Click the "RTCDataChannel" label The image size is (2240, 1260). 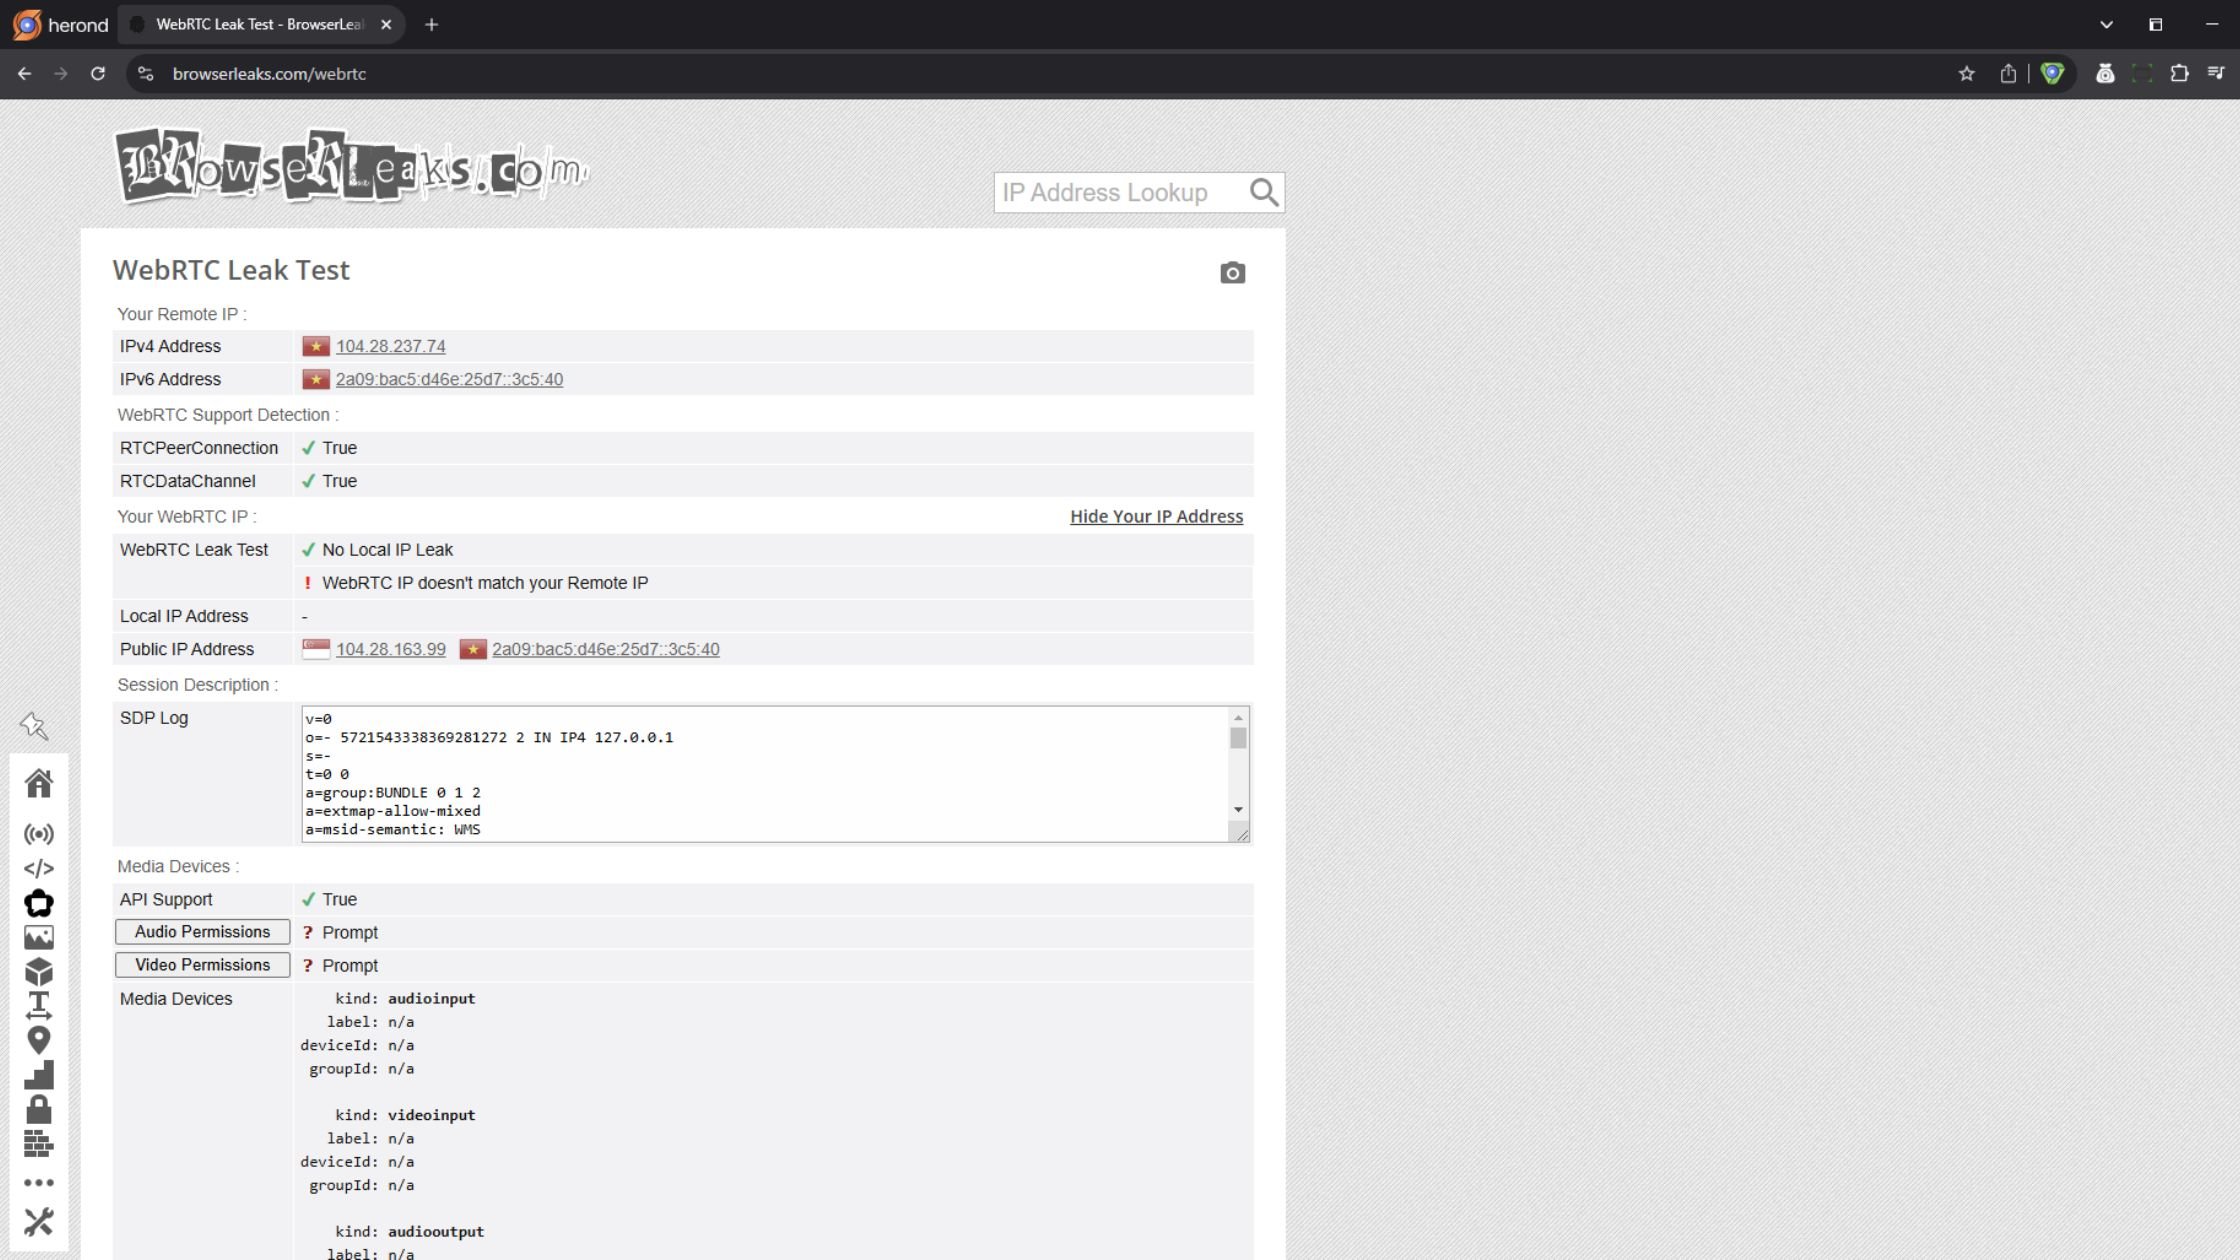(187, 481)
